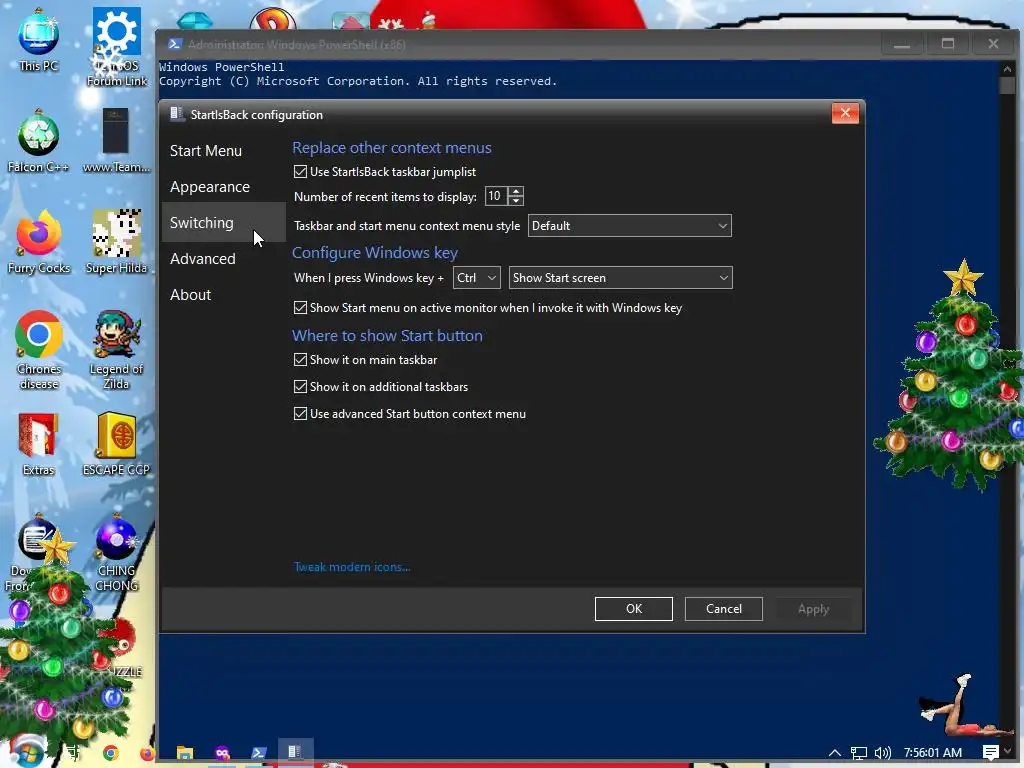Select the Advanced settings section
Screen dimensions: 1024x768
click(202, 259)
